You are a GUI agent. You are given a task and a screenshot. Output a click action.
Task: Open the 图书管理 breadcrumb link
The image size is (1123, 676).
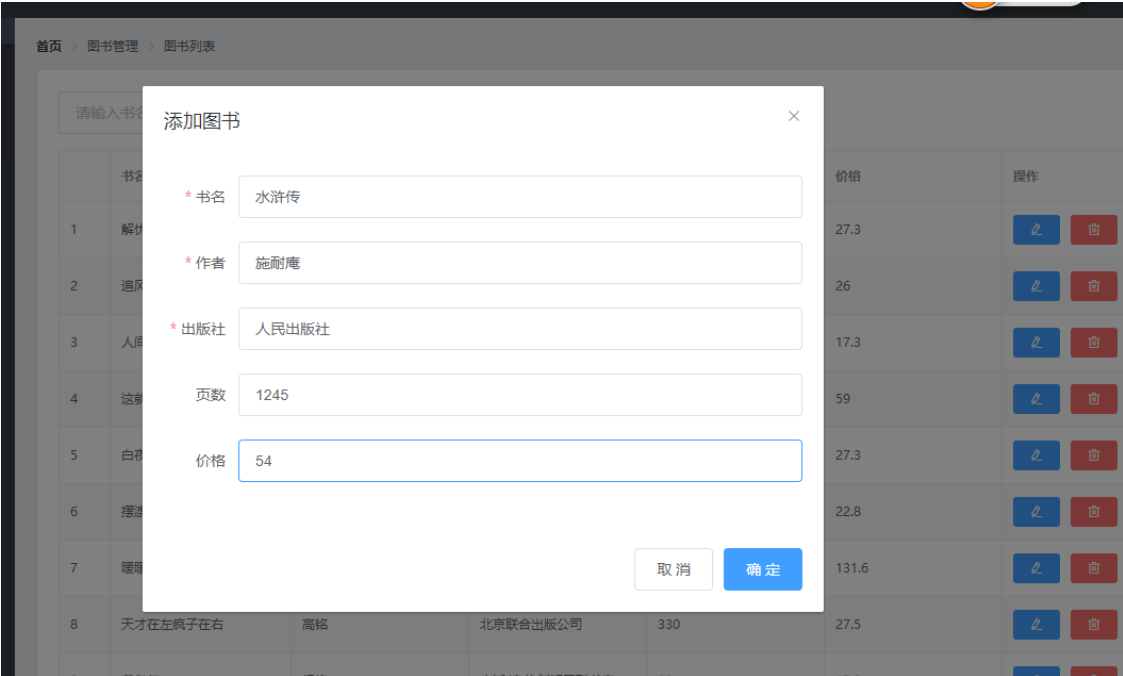(x=113, y=46)
